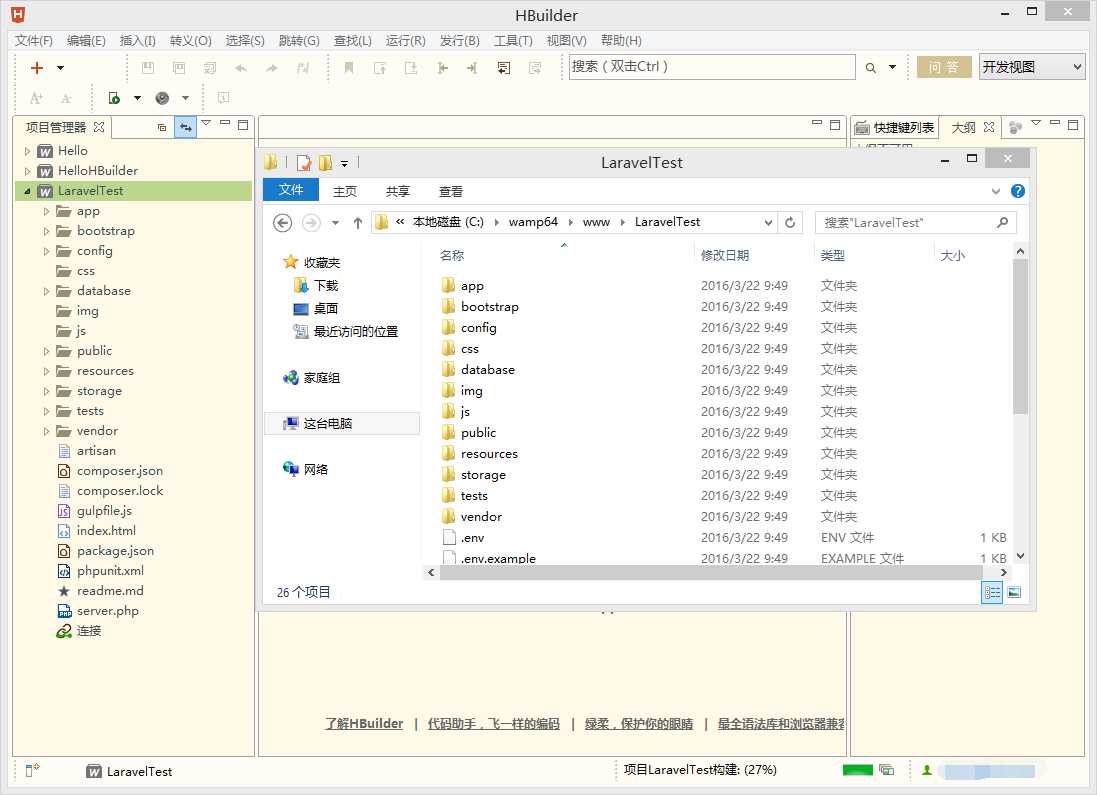Image resolution: width=1097 pixels, height=795 pixels.
Task: Click Explorer up-one-level arrow
Action: click(358, 223)
